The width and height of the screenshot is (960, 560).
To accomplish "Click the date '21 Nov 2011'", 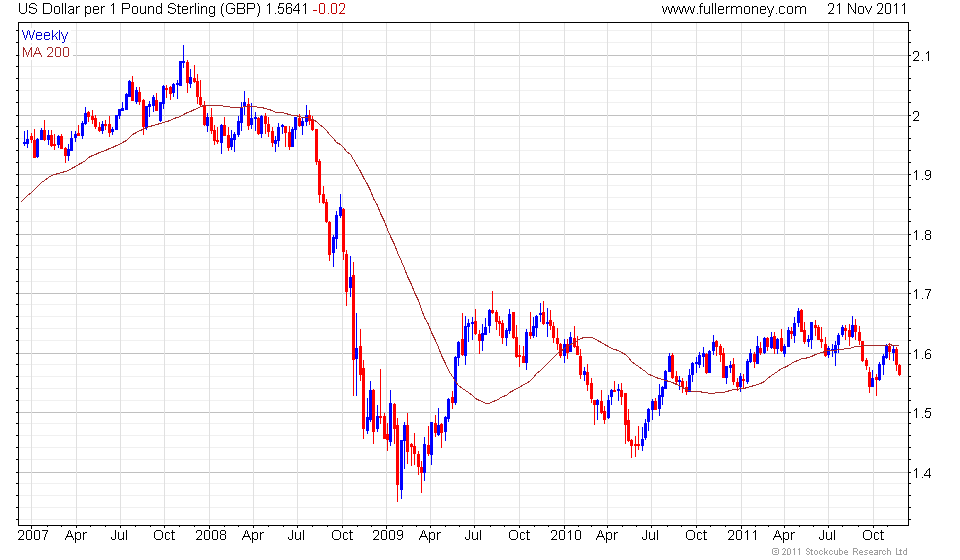I will coord(866,9).
